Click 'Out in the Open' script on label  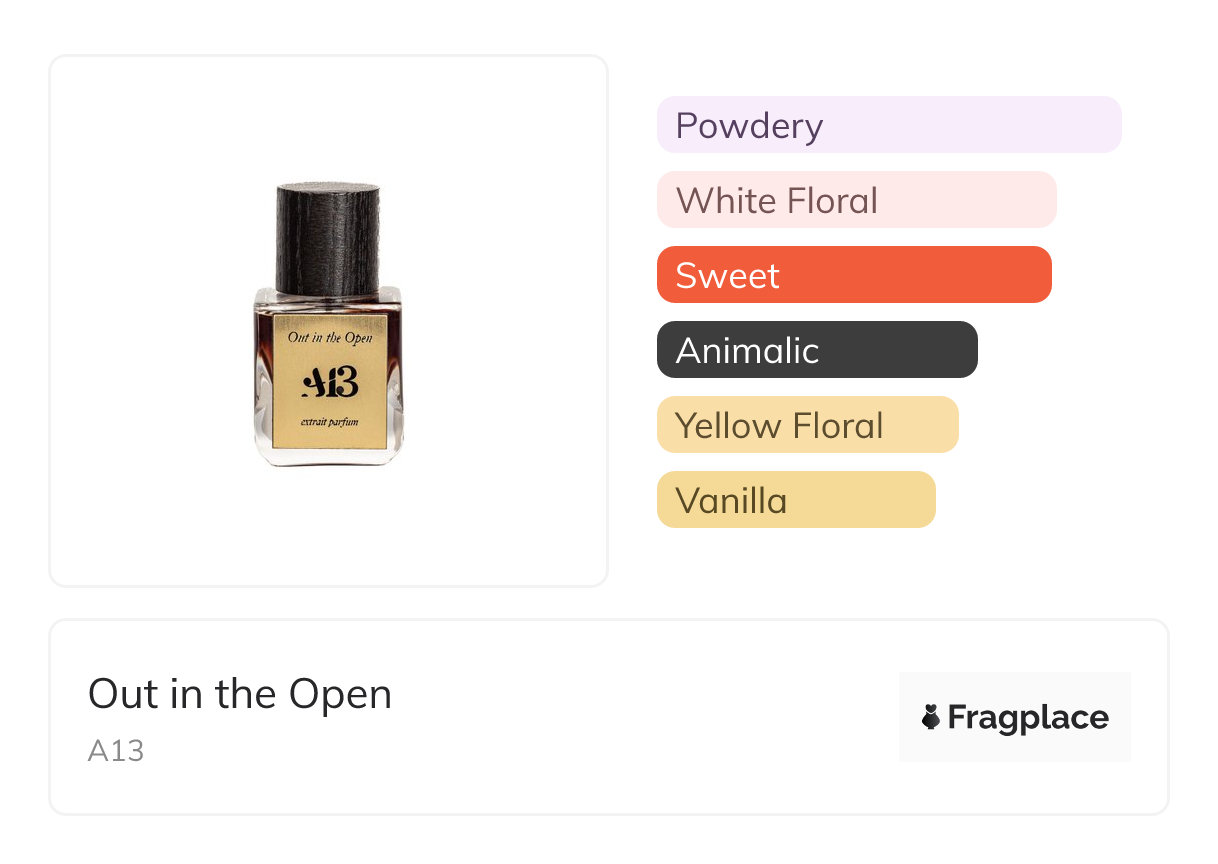click(329, 337)
